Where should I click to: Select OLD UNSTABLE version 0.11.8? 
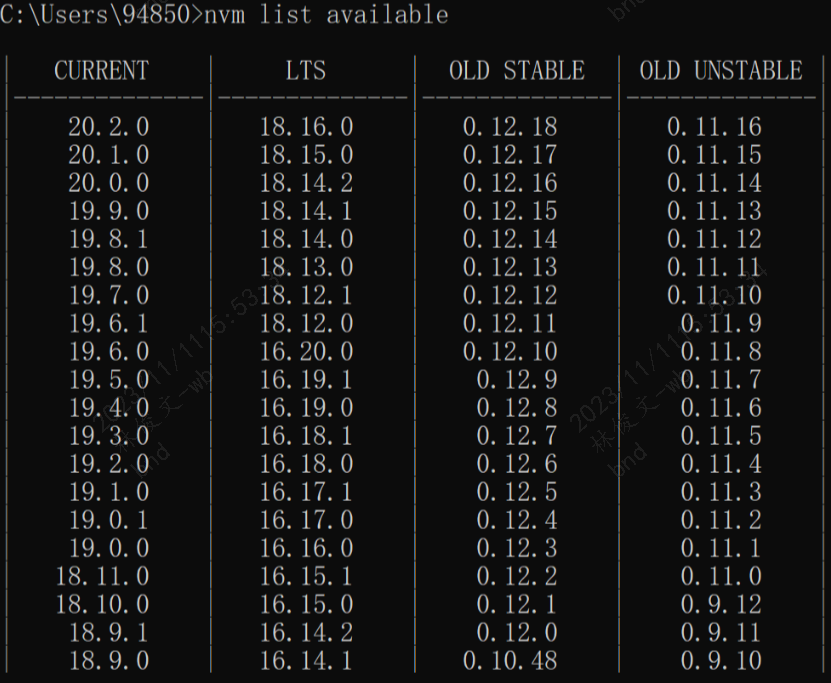(x=721, y=352)
